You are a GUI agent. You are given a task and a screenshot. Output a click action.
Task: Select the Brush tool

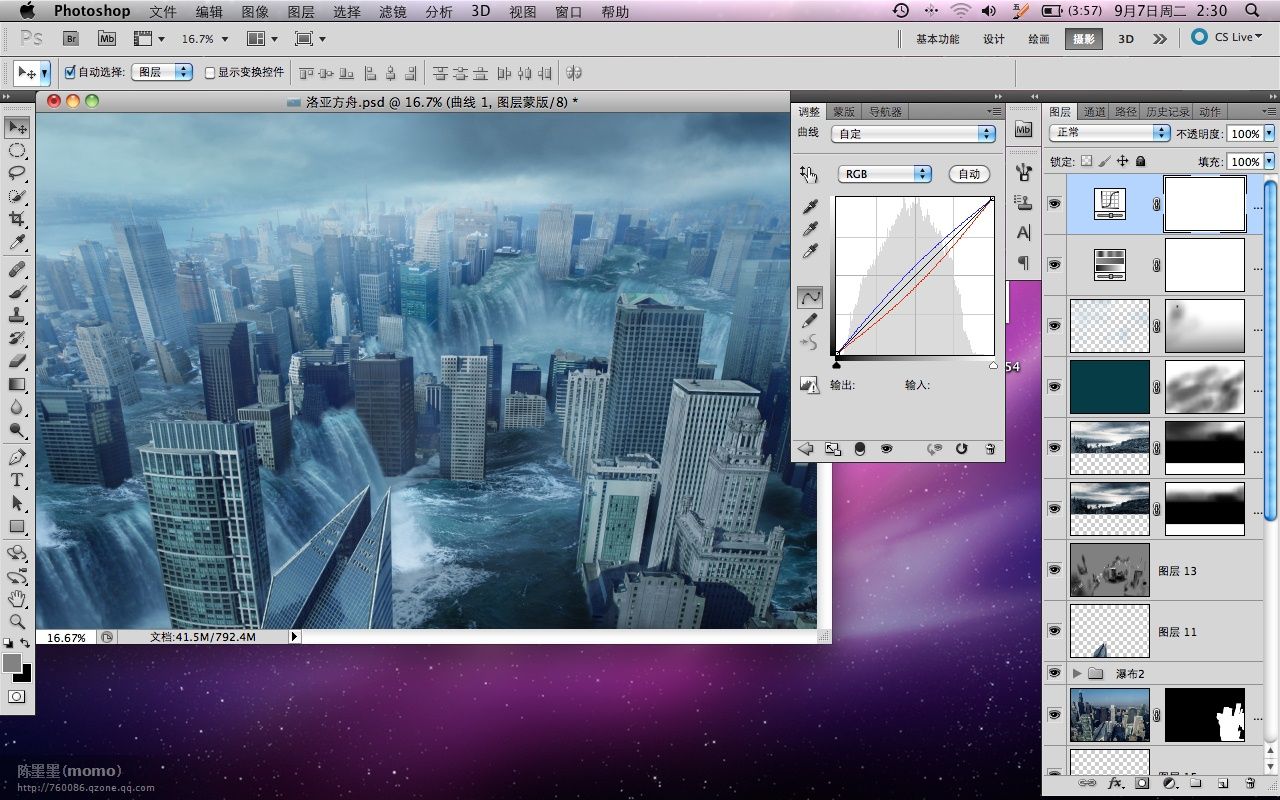point(17,292)
